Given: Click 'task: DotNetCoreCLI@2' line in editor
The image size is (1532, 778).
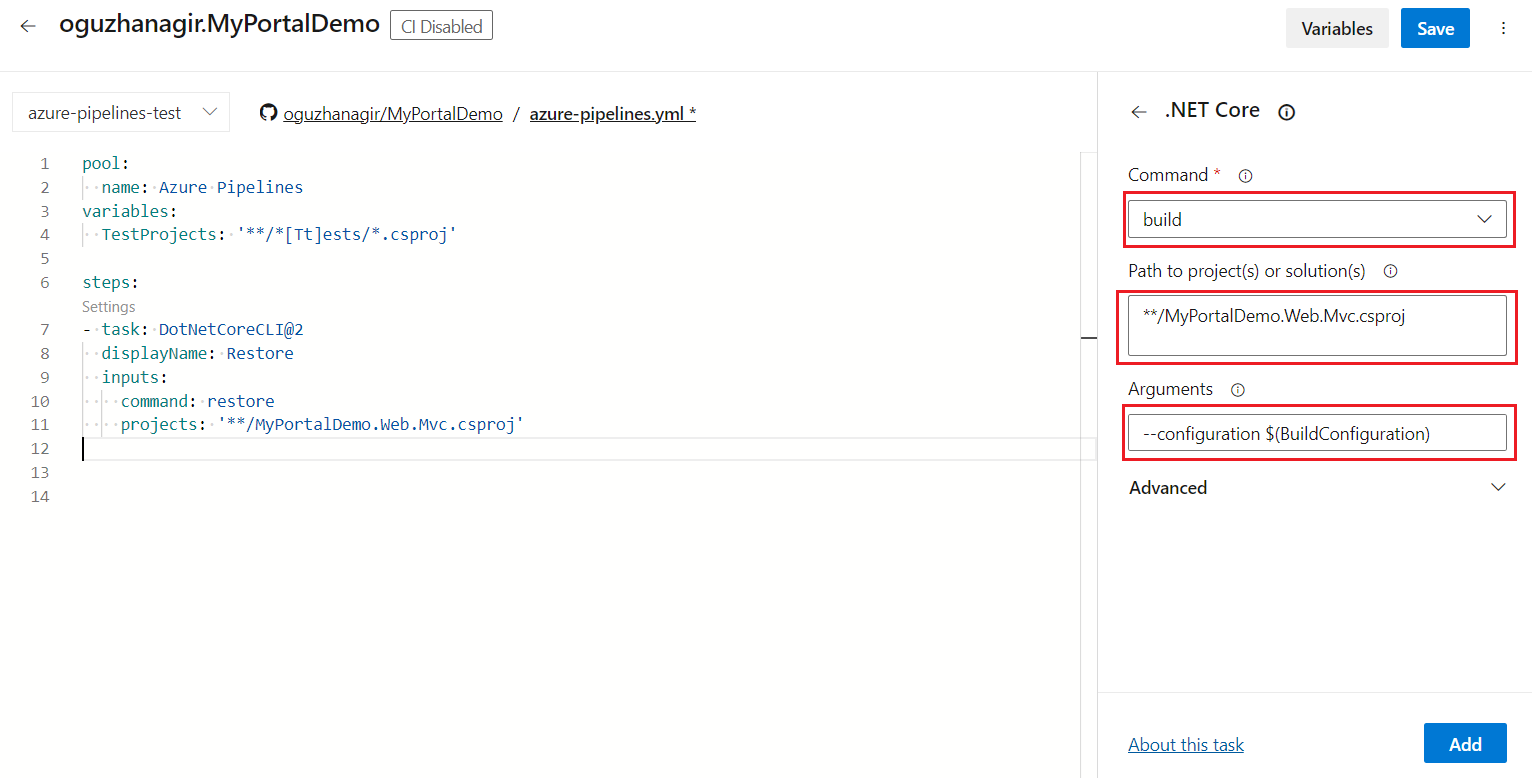Looking at the screenshot, I should [193, 329].
